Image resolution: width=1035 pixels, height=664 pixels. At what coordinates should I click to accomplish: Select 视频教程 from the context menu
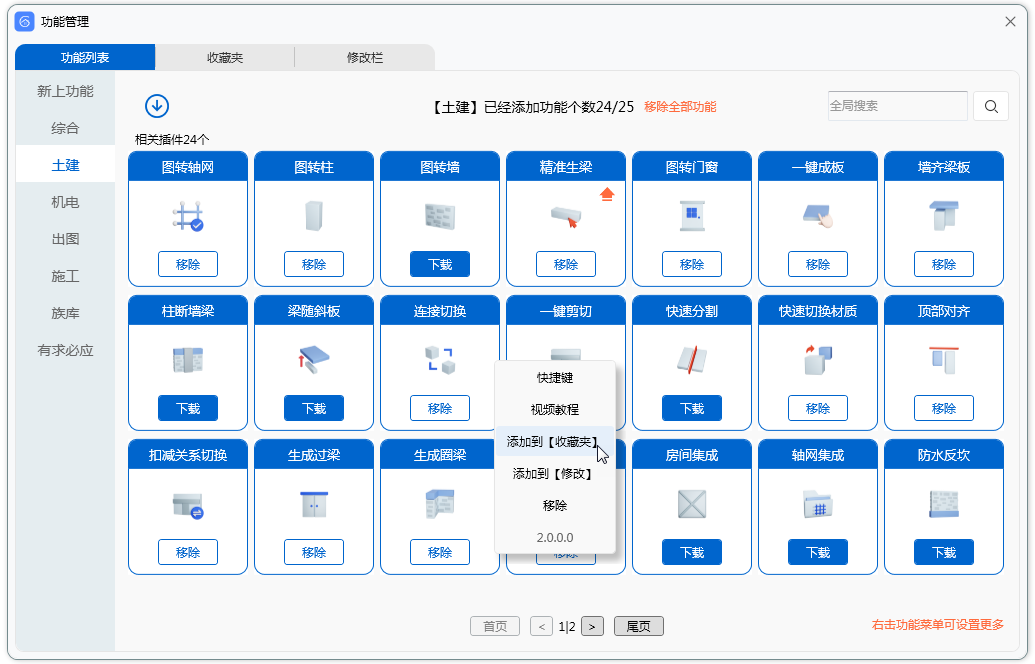pos(554,410)
